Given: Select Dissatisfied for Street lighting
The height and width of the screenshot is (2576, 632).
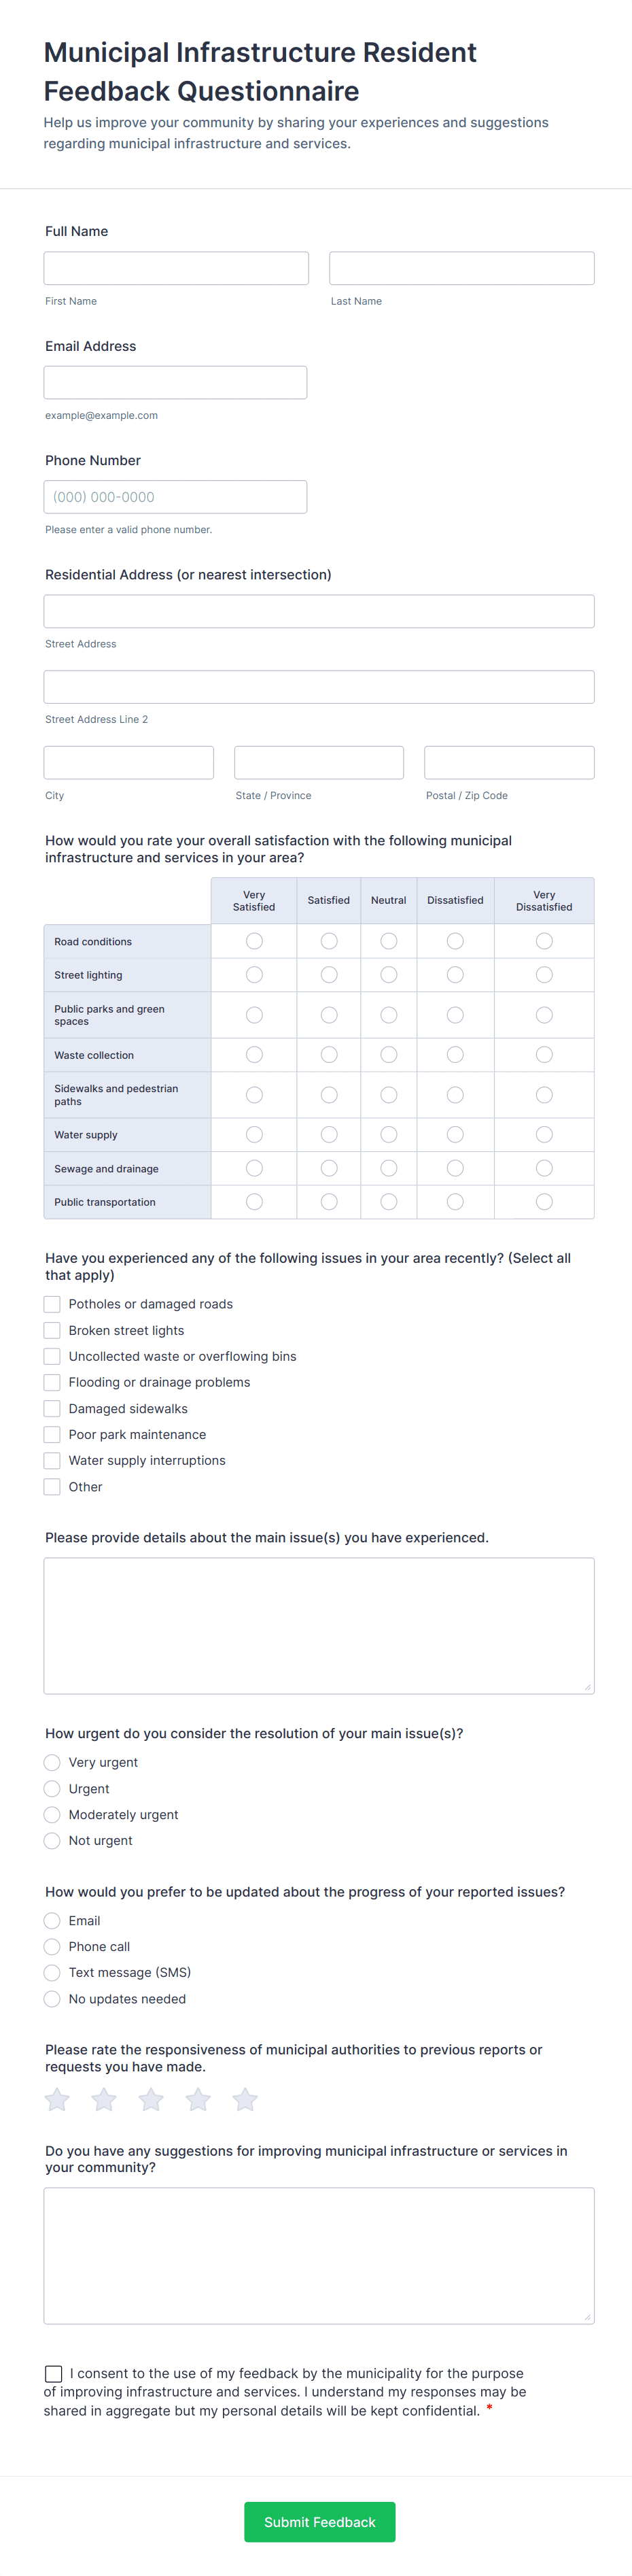Looking at the screenshot, I should click(455, 974).
